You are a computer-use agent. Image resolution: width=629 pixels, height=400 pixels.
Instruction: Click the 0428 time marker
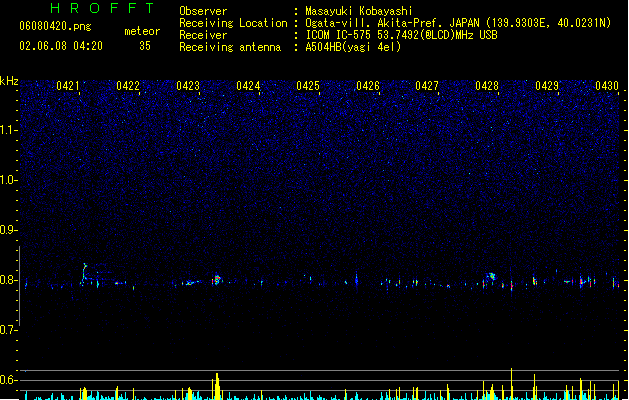(x=487, y=86)
